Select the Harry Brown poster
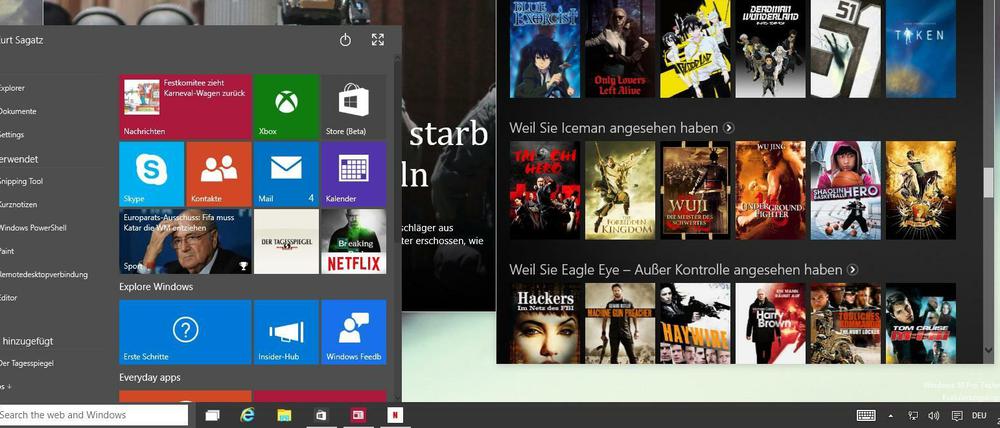 (770, 323)
